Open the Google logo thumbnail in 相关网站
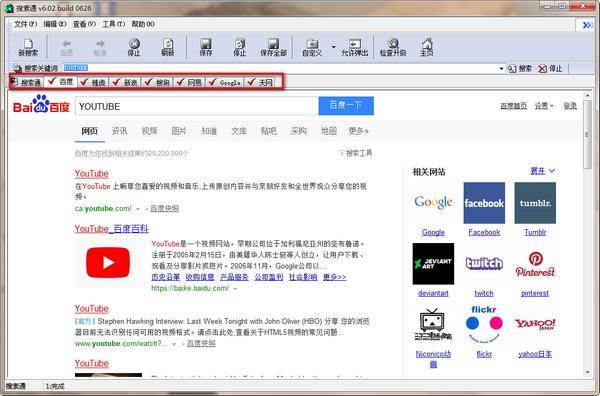The image size is (600, 396). (433, 203)
